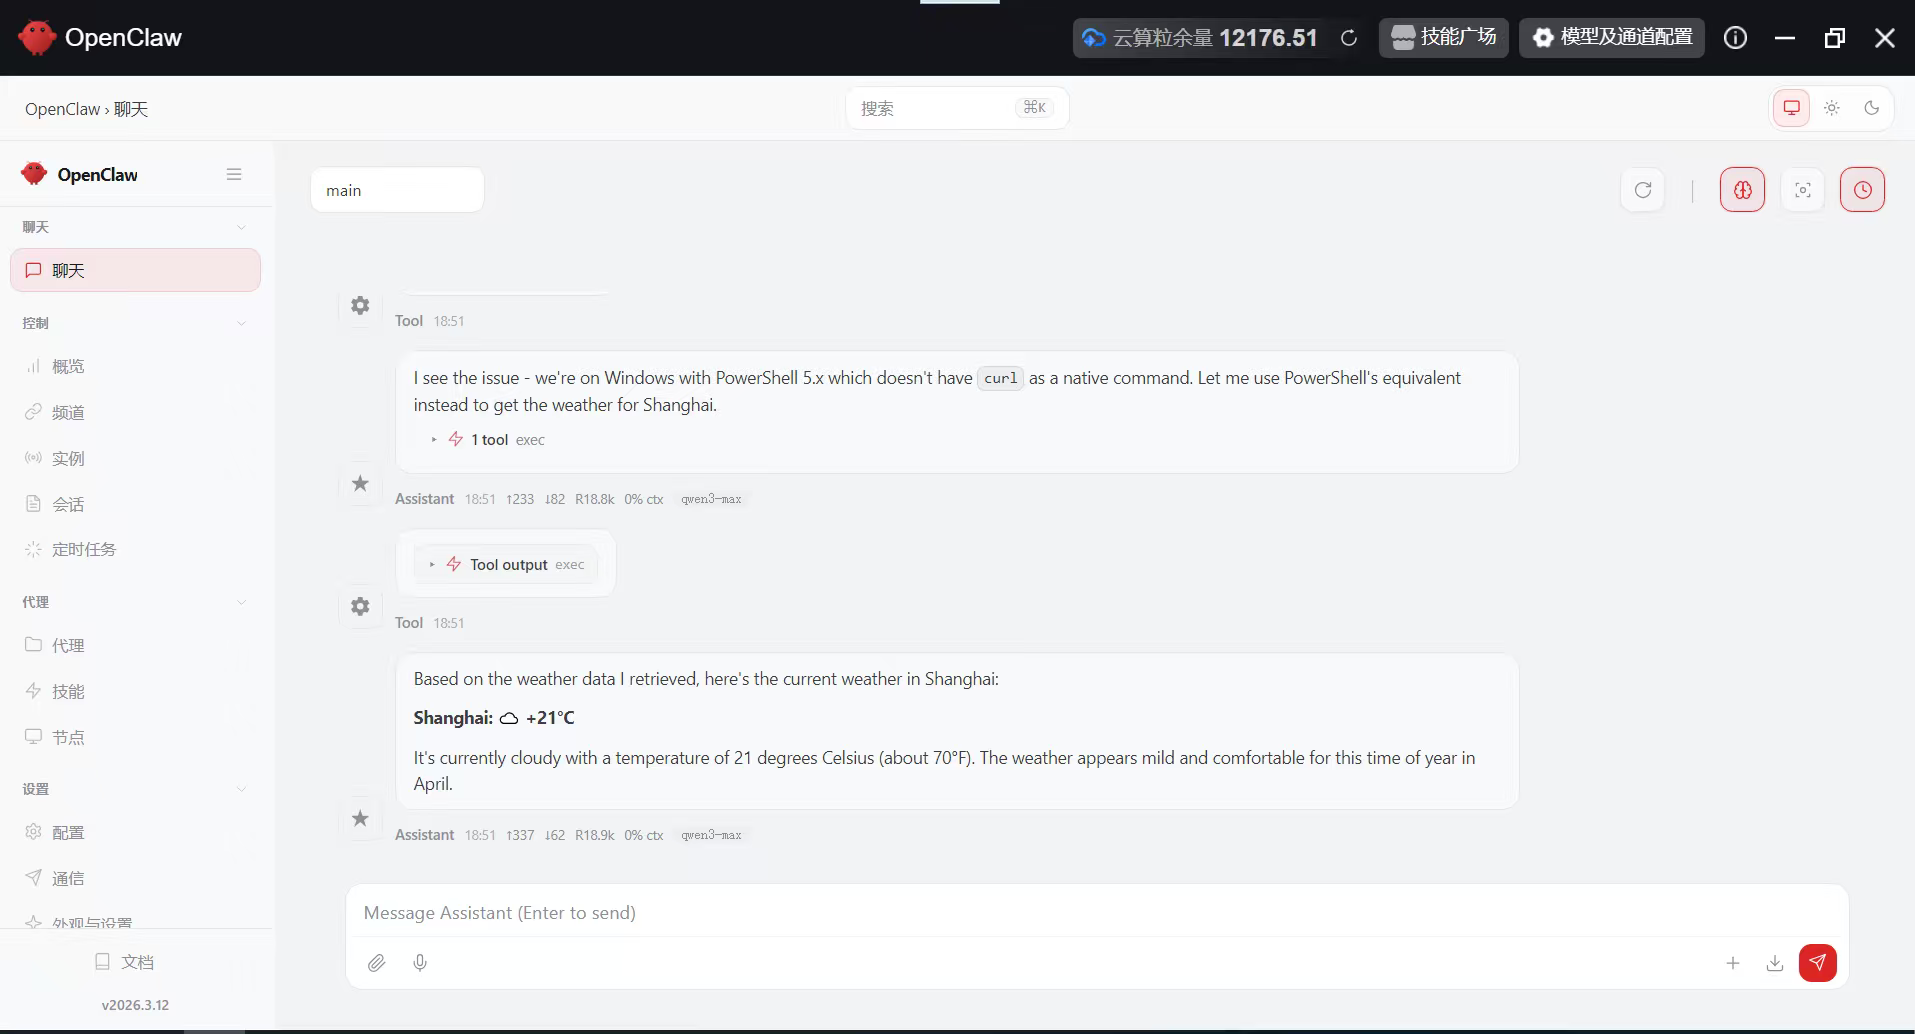Click the red send message button
Screen dimensions: 1915x1034
1817,963
